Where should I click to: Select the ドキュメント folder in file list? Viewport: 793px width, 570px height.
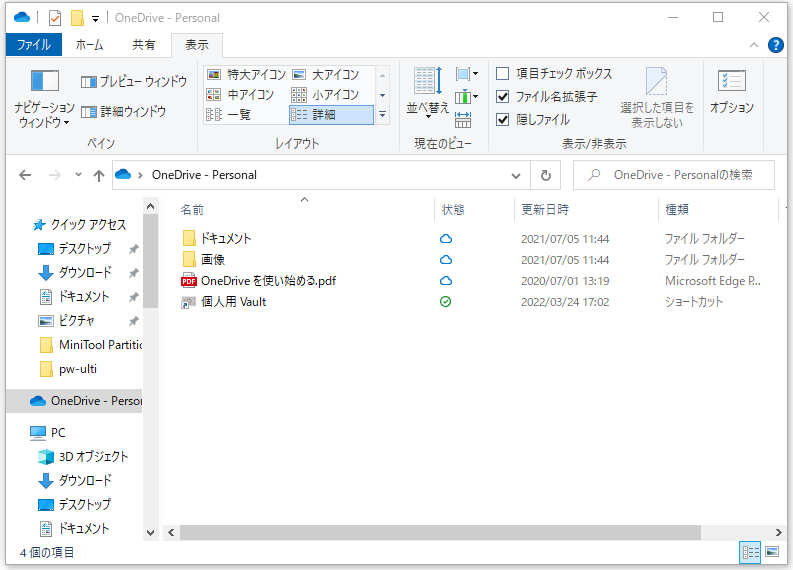pyautogui.click(x=226, y=239)
